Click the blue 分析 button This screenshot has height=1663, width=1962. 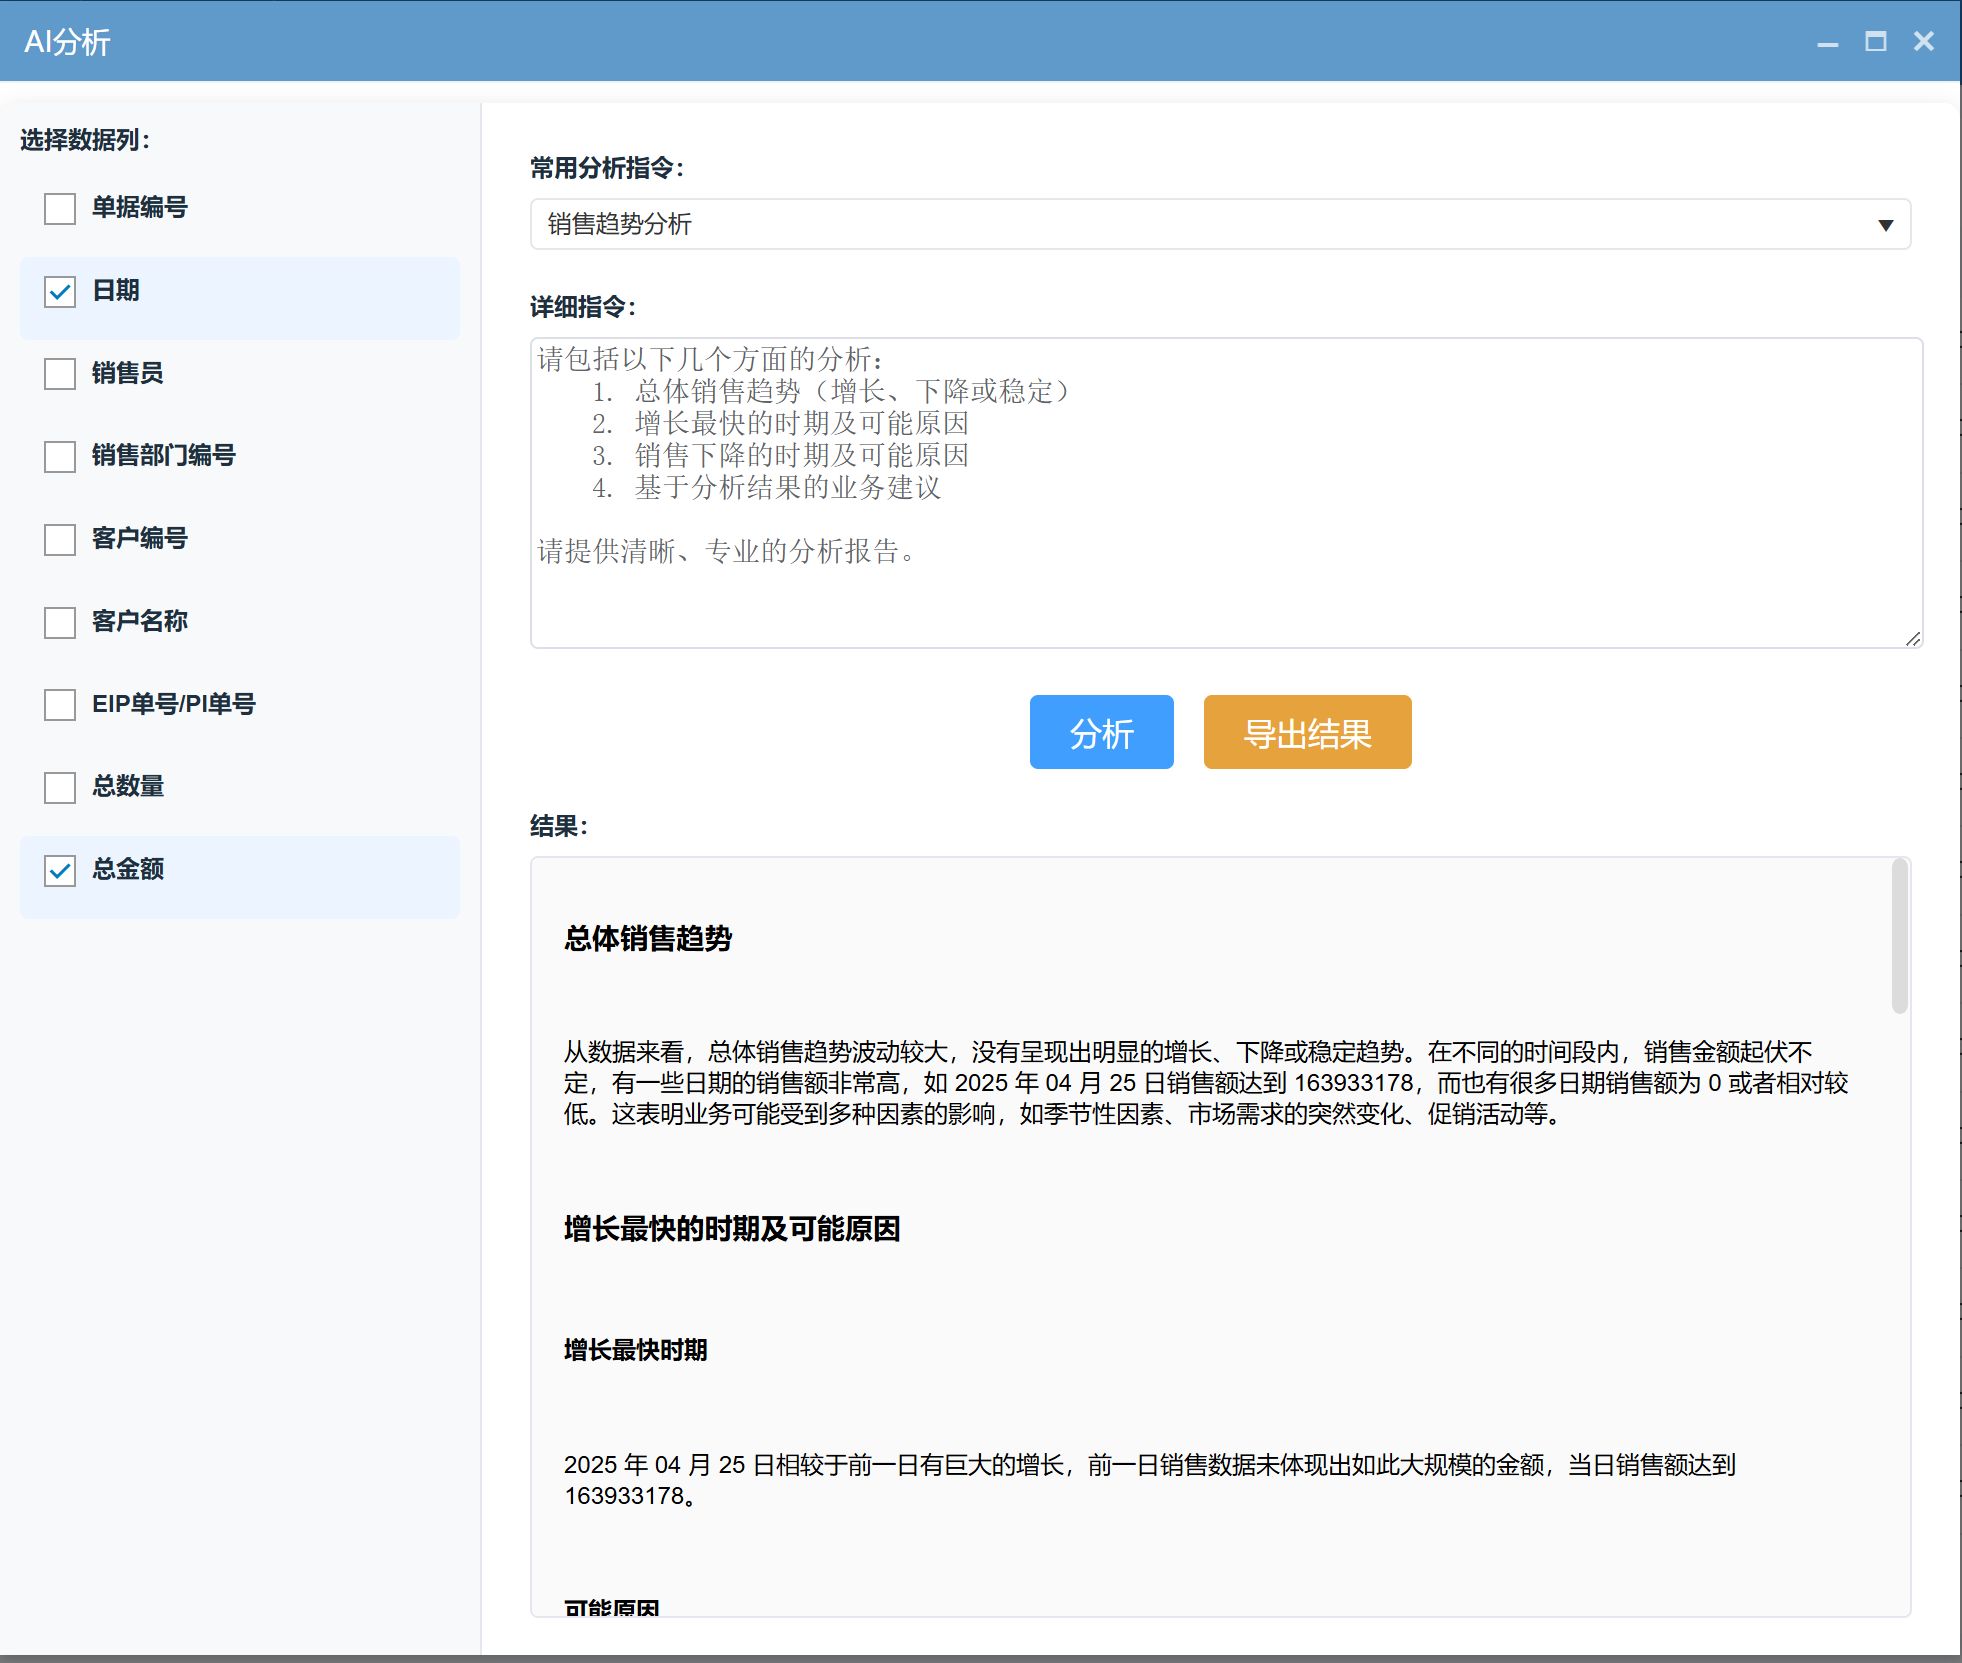pos(1101,732)
